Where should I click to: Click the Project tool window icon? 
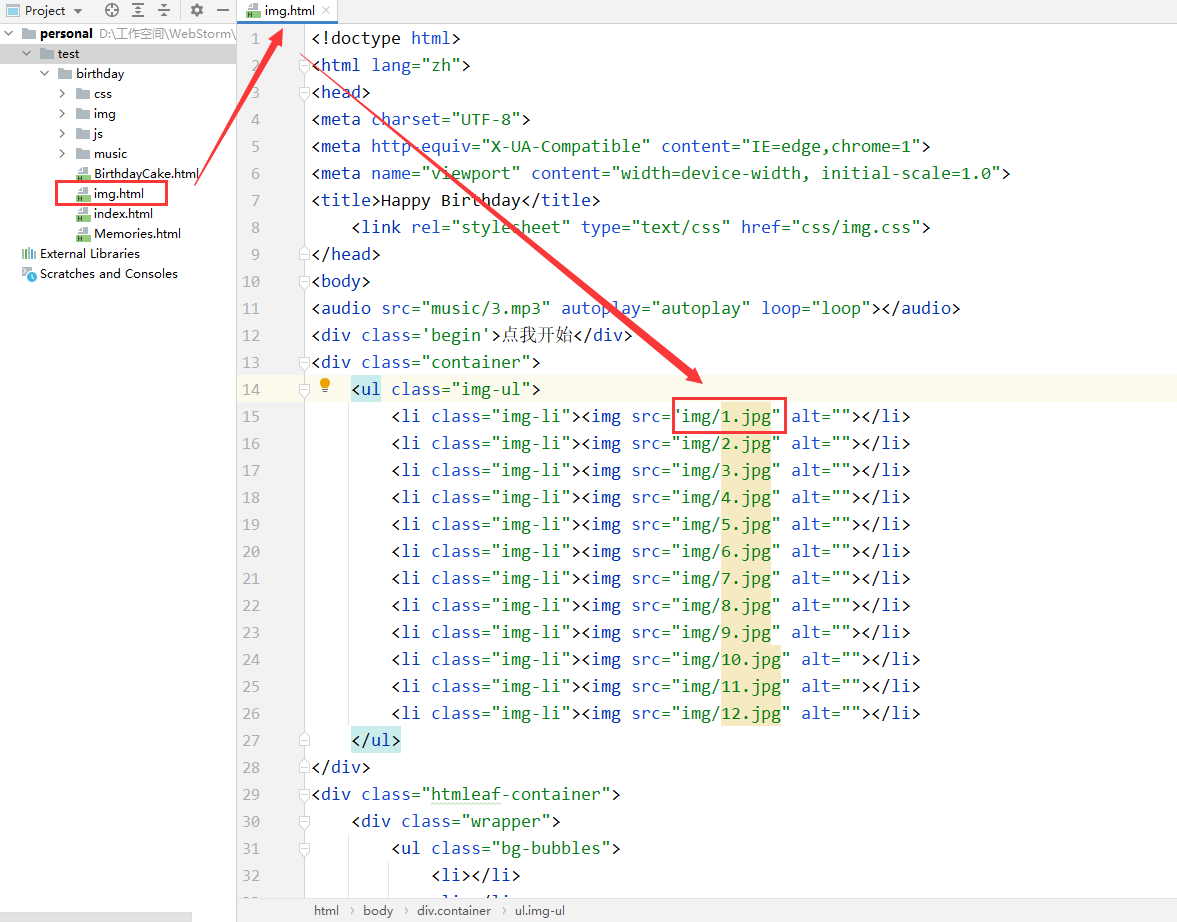coord(13,11)
